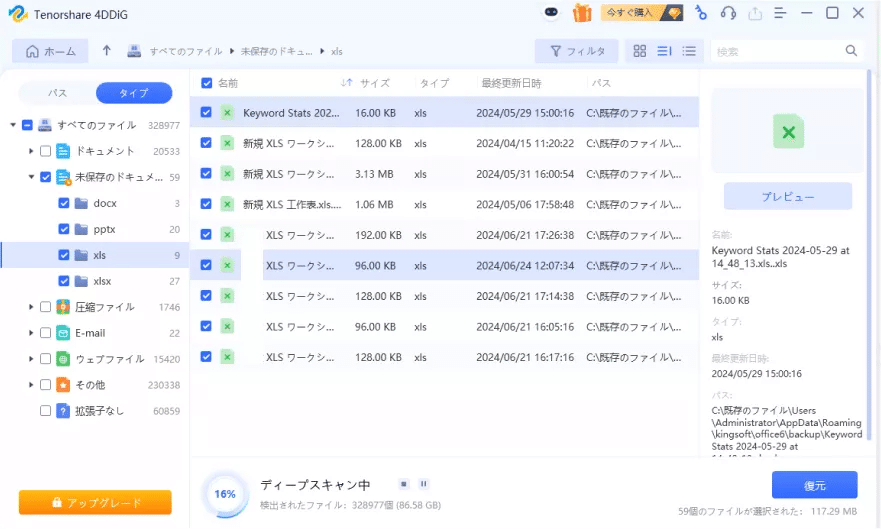Pause the deep scan
Image resolution: width=881 pixels, height=529 pixels.
click(424, 484)
